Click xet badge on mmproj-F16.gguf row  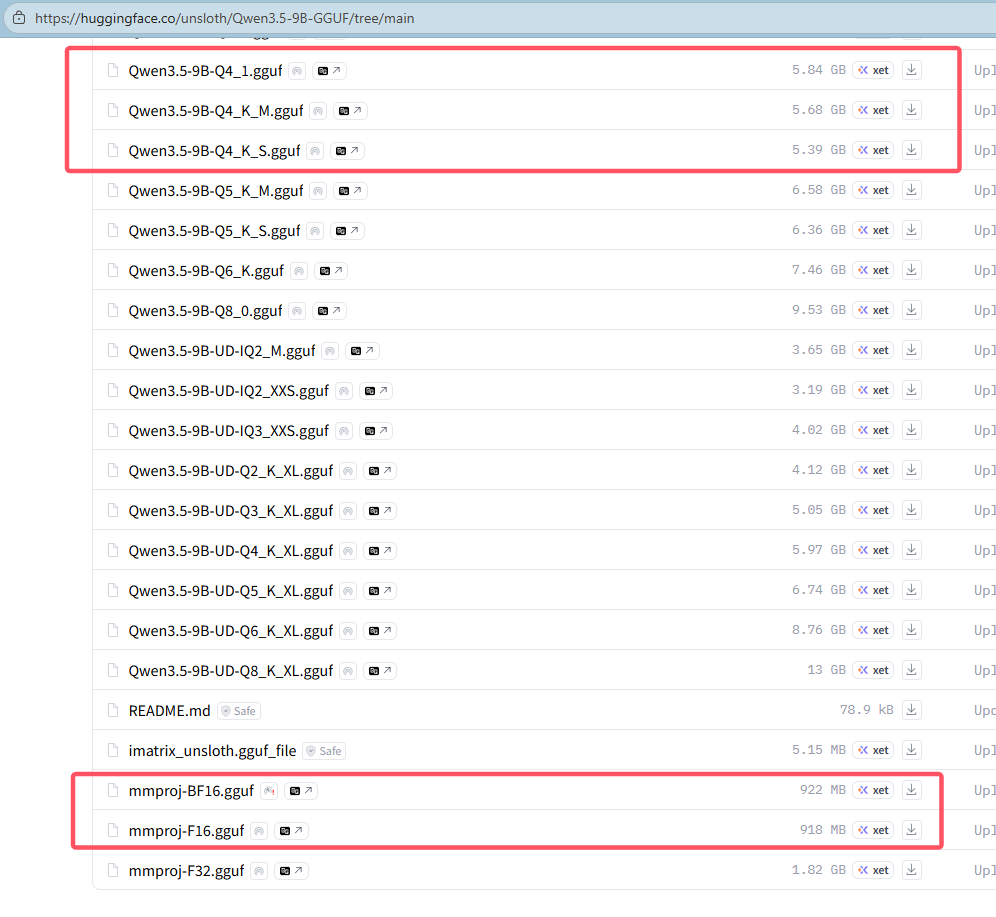(873, 830)
